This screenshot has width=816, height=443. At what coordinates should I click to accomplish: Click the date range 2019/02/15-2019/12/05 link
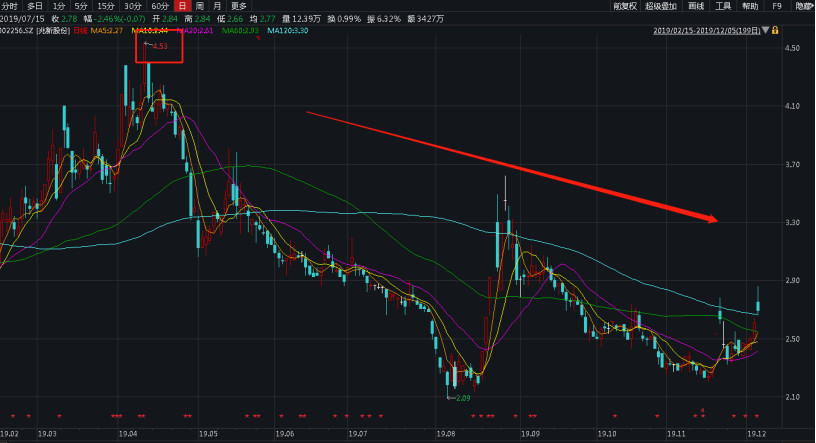click(706, 30)
